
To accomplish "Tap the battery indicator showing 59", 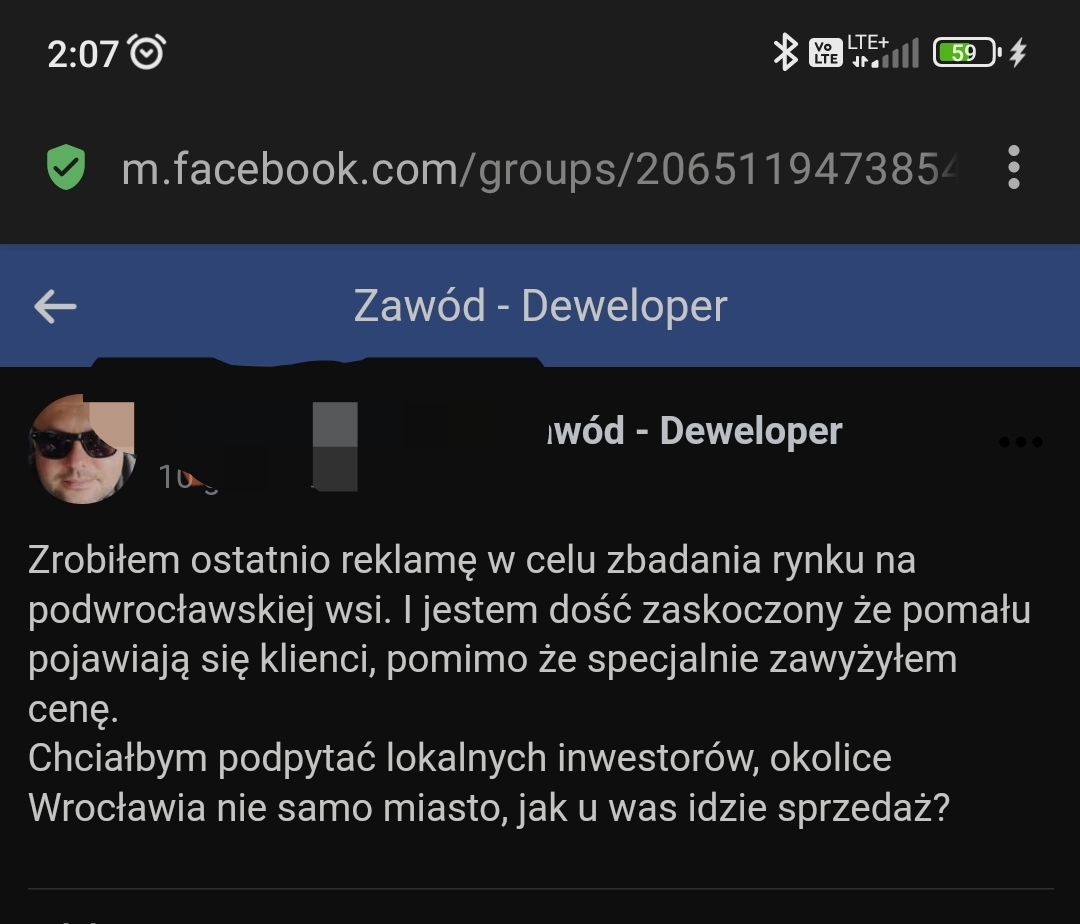I will point(966,52).
